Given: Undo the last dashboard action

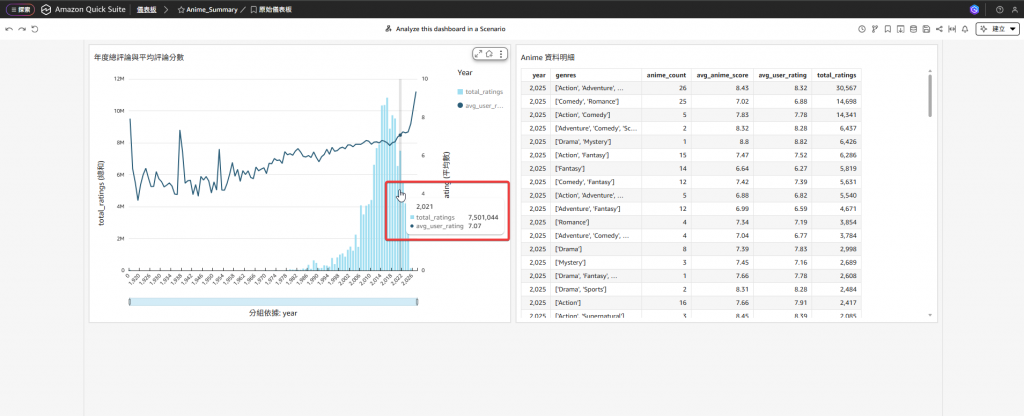Looking at the screenshot, I should coord(9,29).
